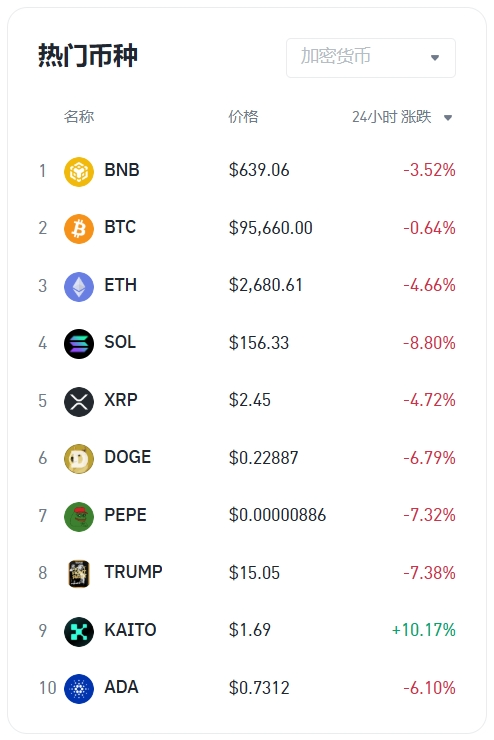Click the TRUMP coin icon
Screen dimensions: 494x740
tap(79, 573)
